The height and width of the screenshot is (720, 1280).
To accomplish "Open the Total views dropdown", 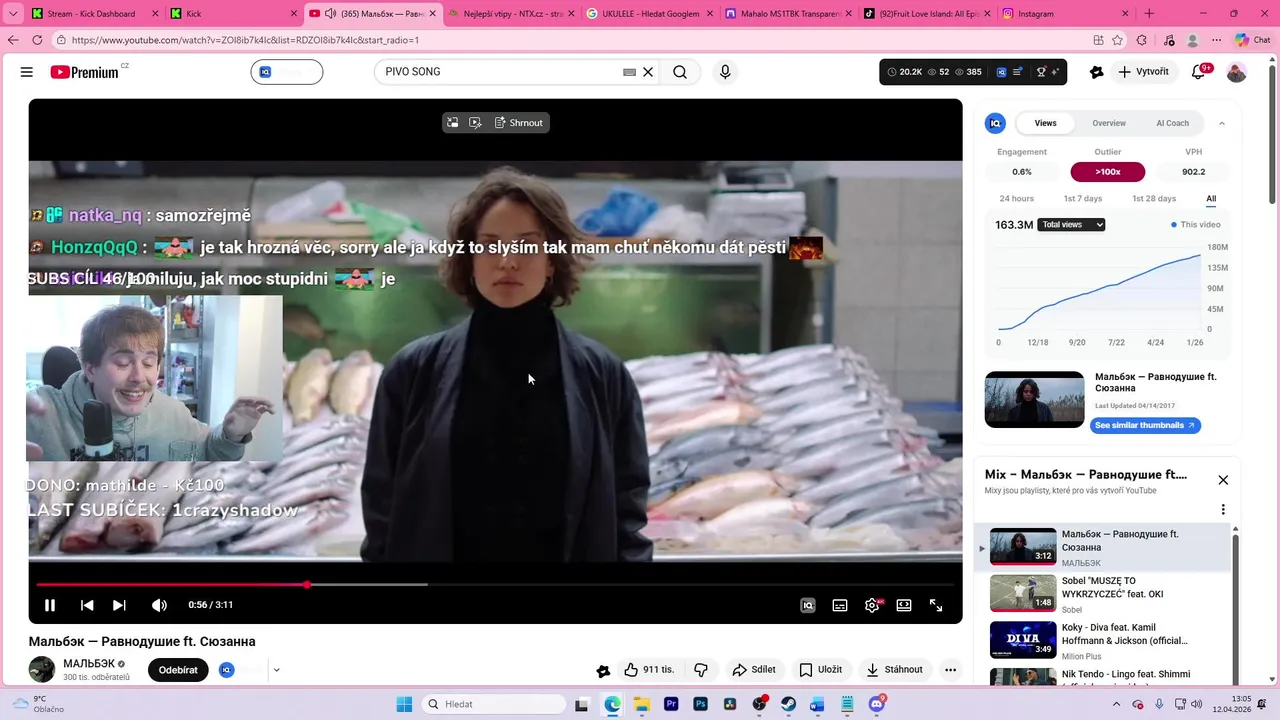I will click(1071, 225).
